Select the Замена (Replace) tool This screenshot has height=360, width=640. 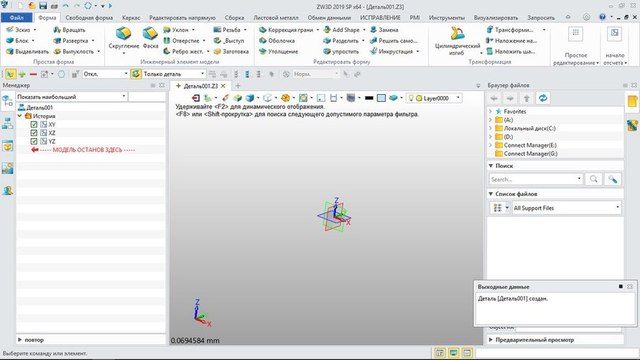pyautogui.click(x=384, y=30)
